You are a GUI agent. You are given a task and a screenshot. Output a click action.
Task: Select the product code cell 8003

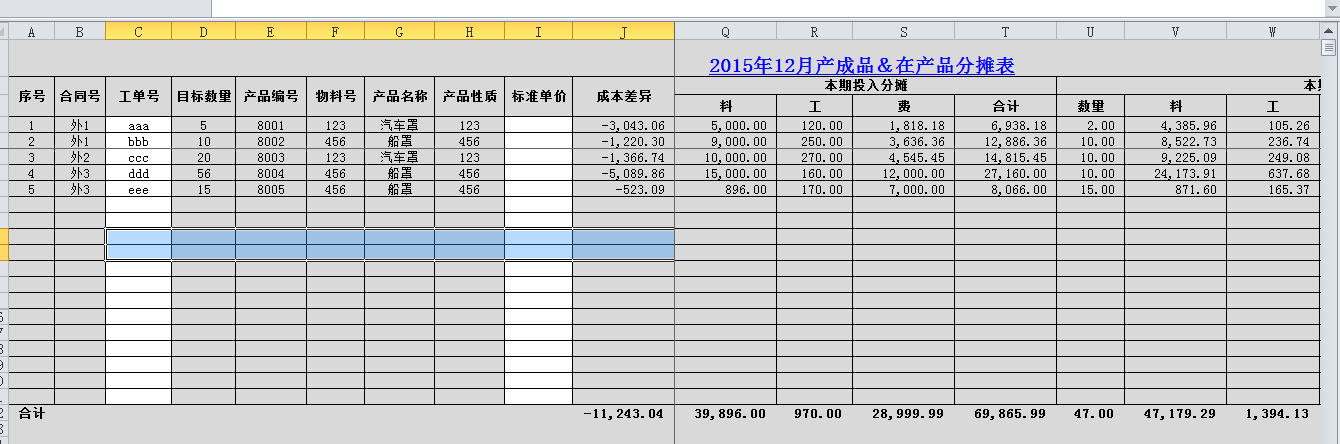tap(270, 158)
